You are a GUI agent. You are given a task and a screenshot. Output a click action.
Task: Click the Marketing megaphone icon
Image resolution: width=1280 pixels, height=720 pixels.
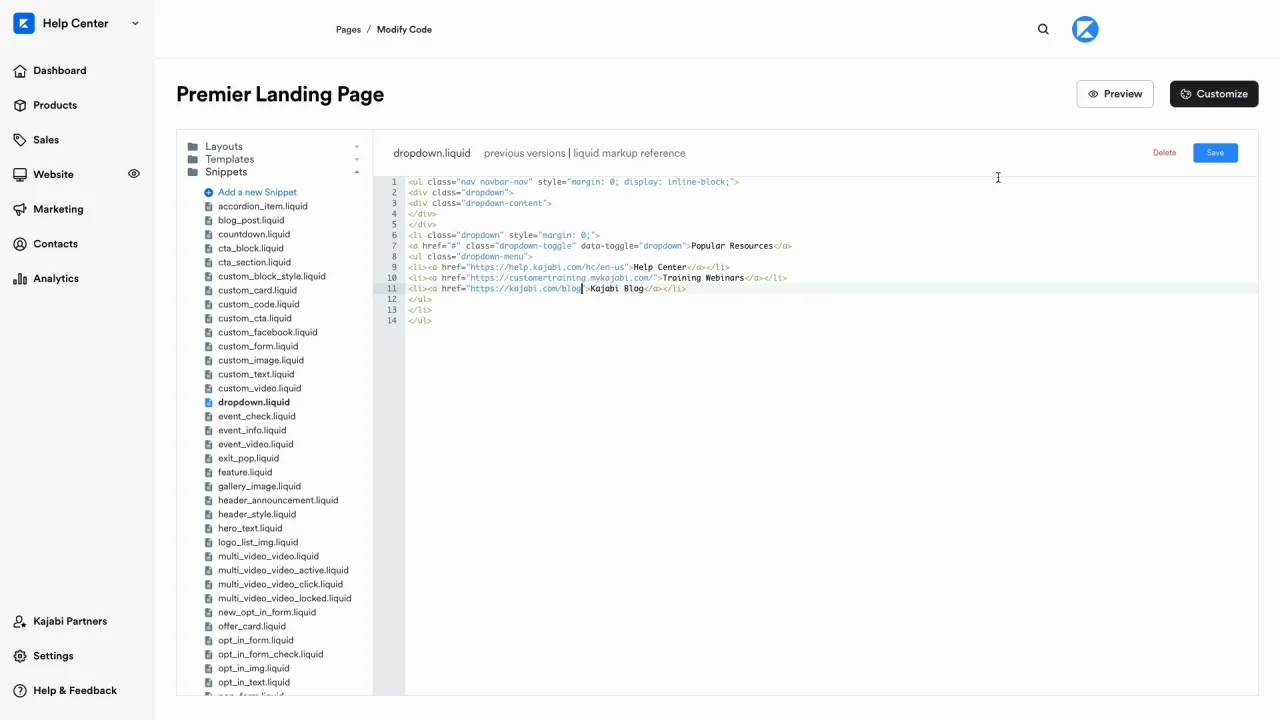pos(20,209)
